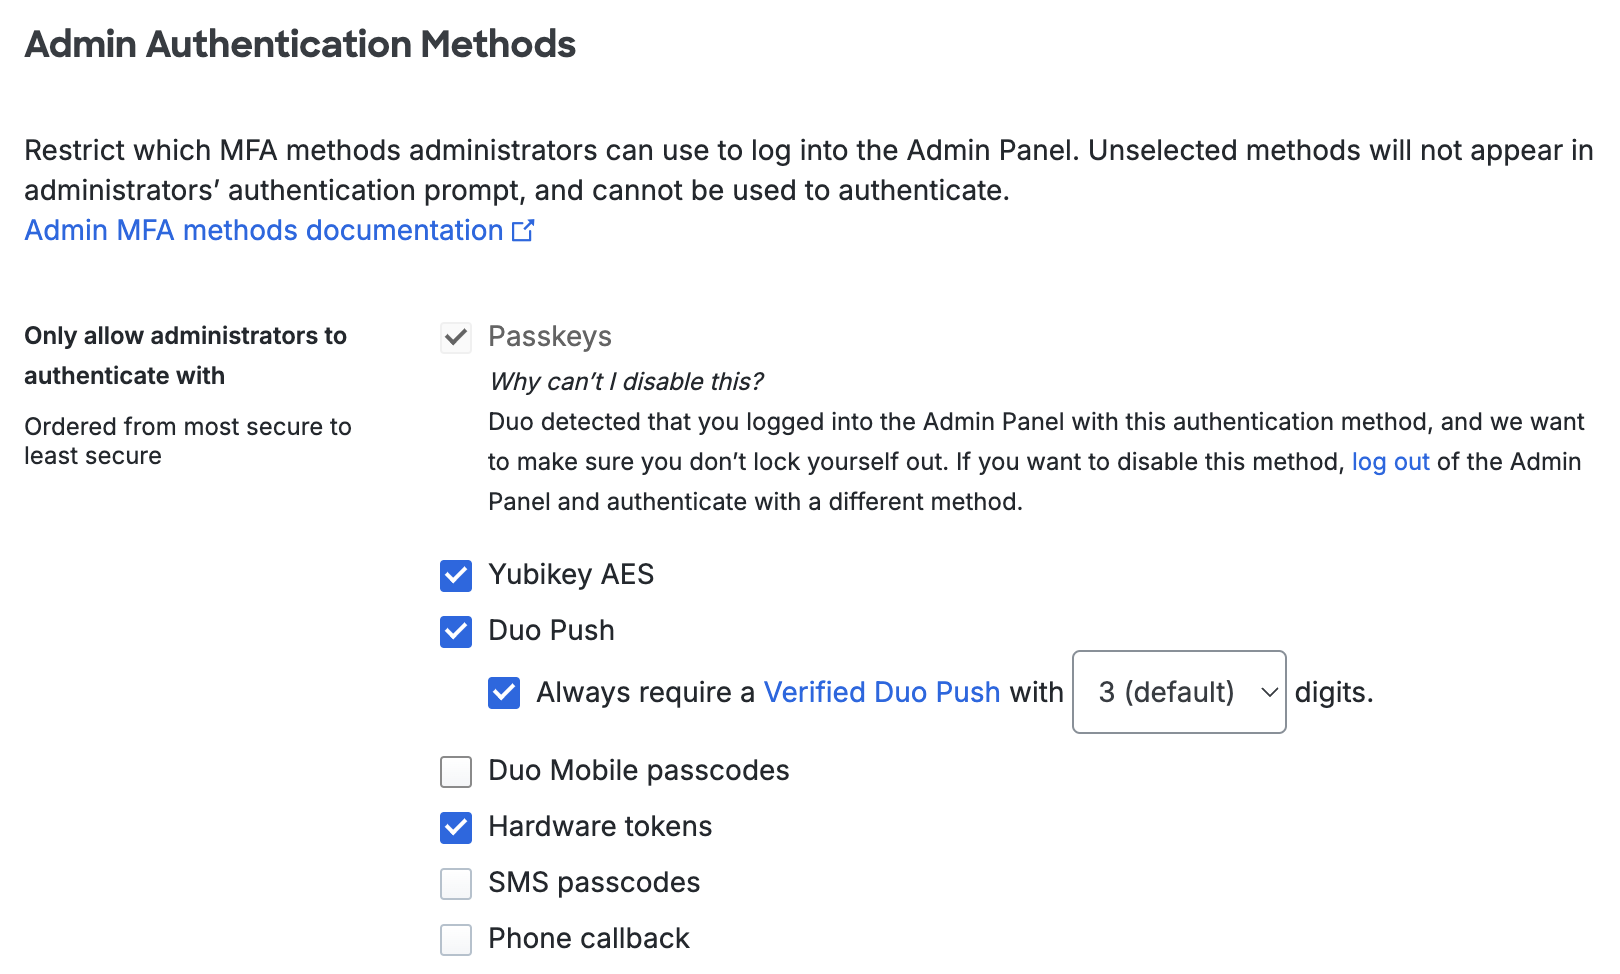
Task: Click the checkmark icon next to Passkeys
Action: 455,338
